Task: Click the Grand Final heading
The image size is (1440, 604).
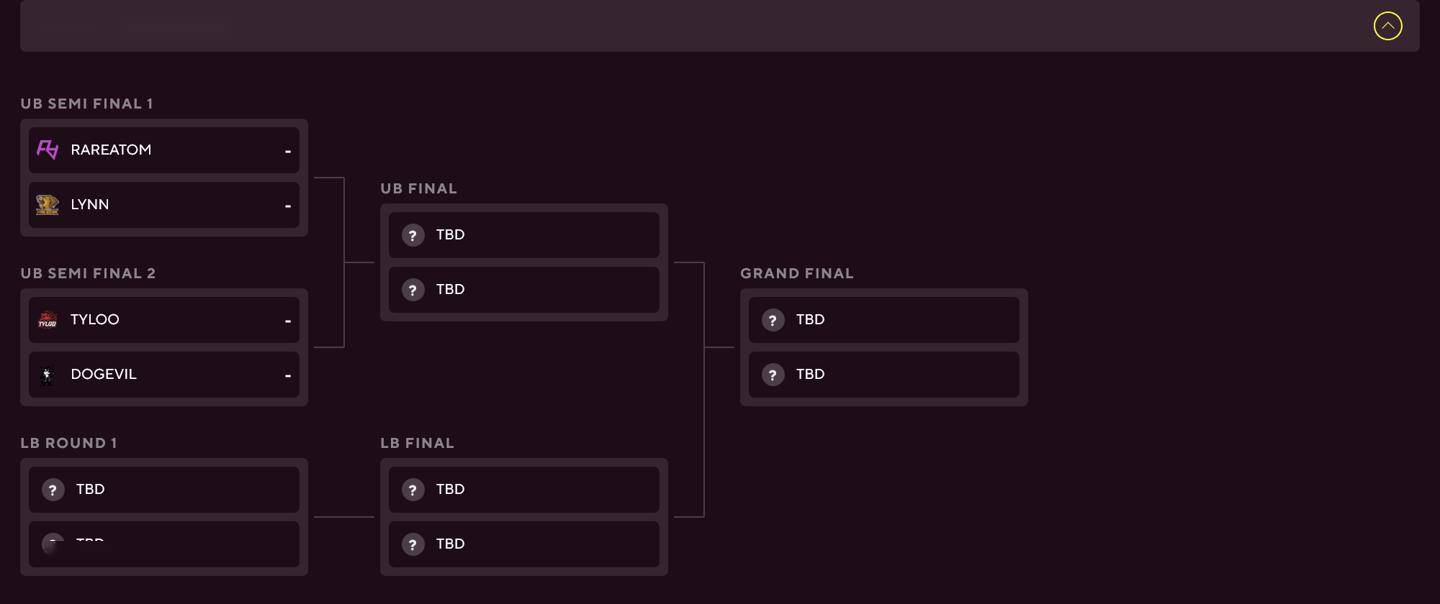Action: 797,274
